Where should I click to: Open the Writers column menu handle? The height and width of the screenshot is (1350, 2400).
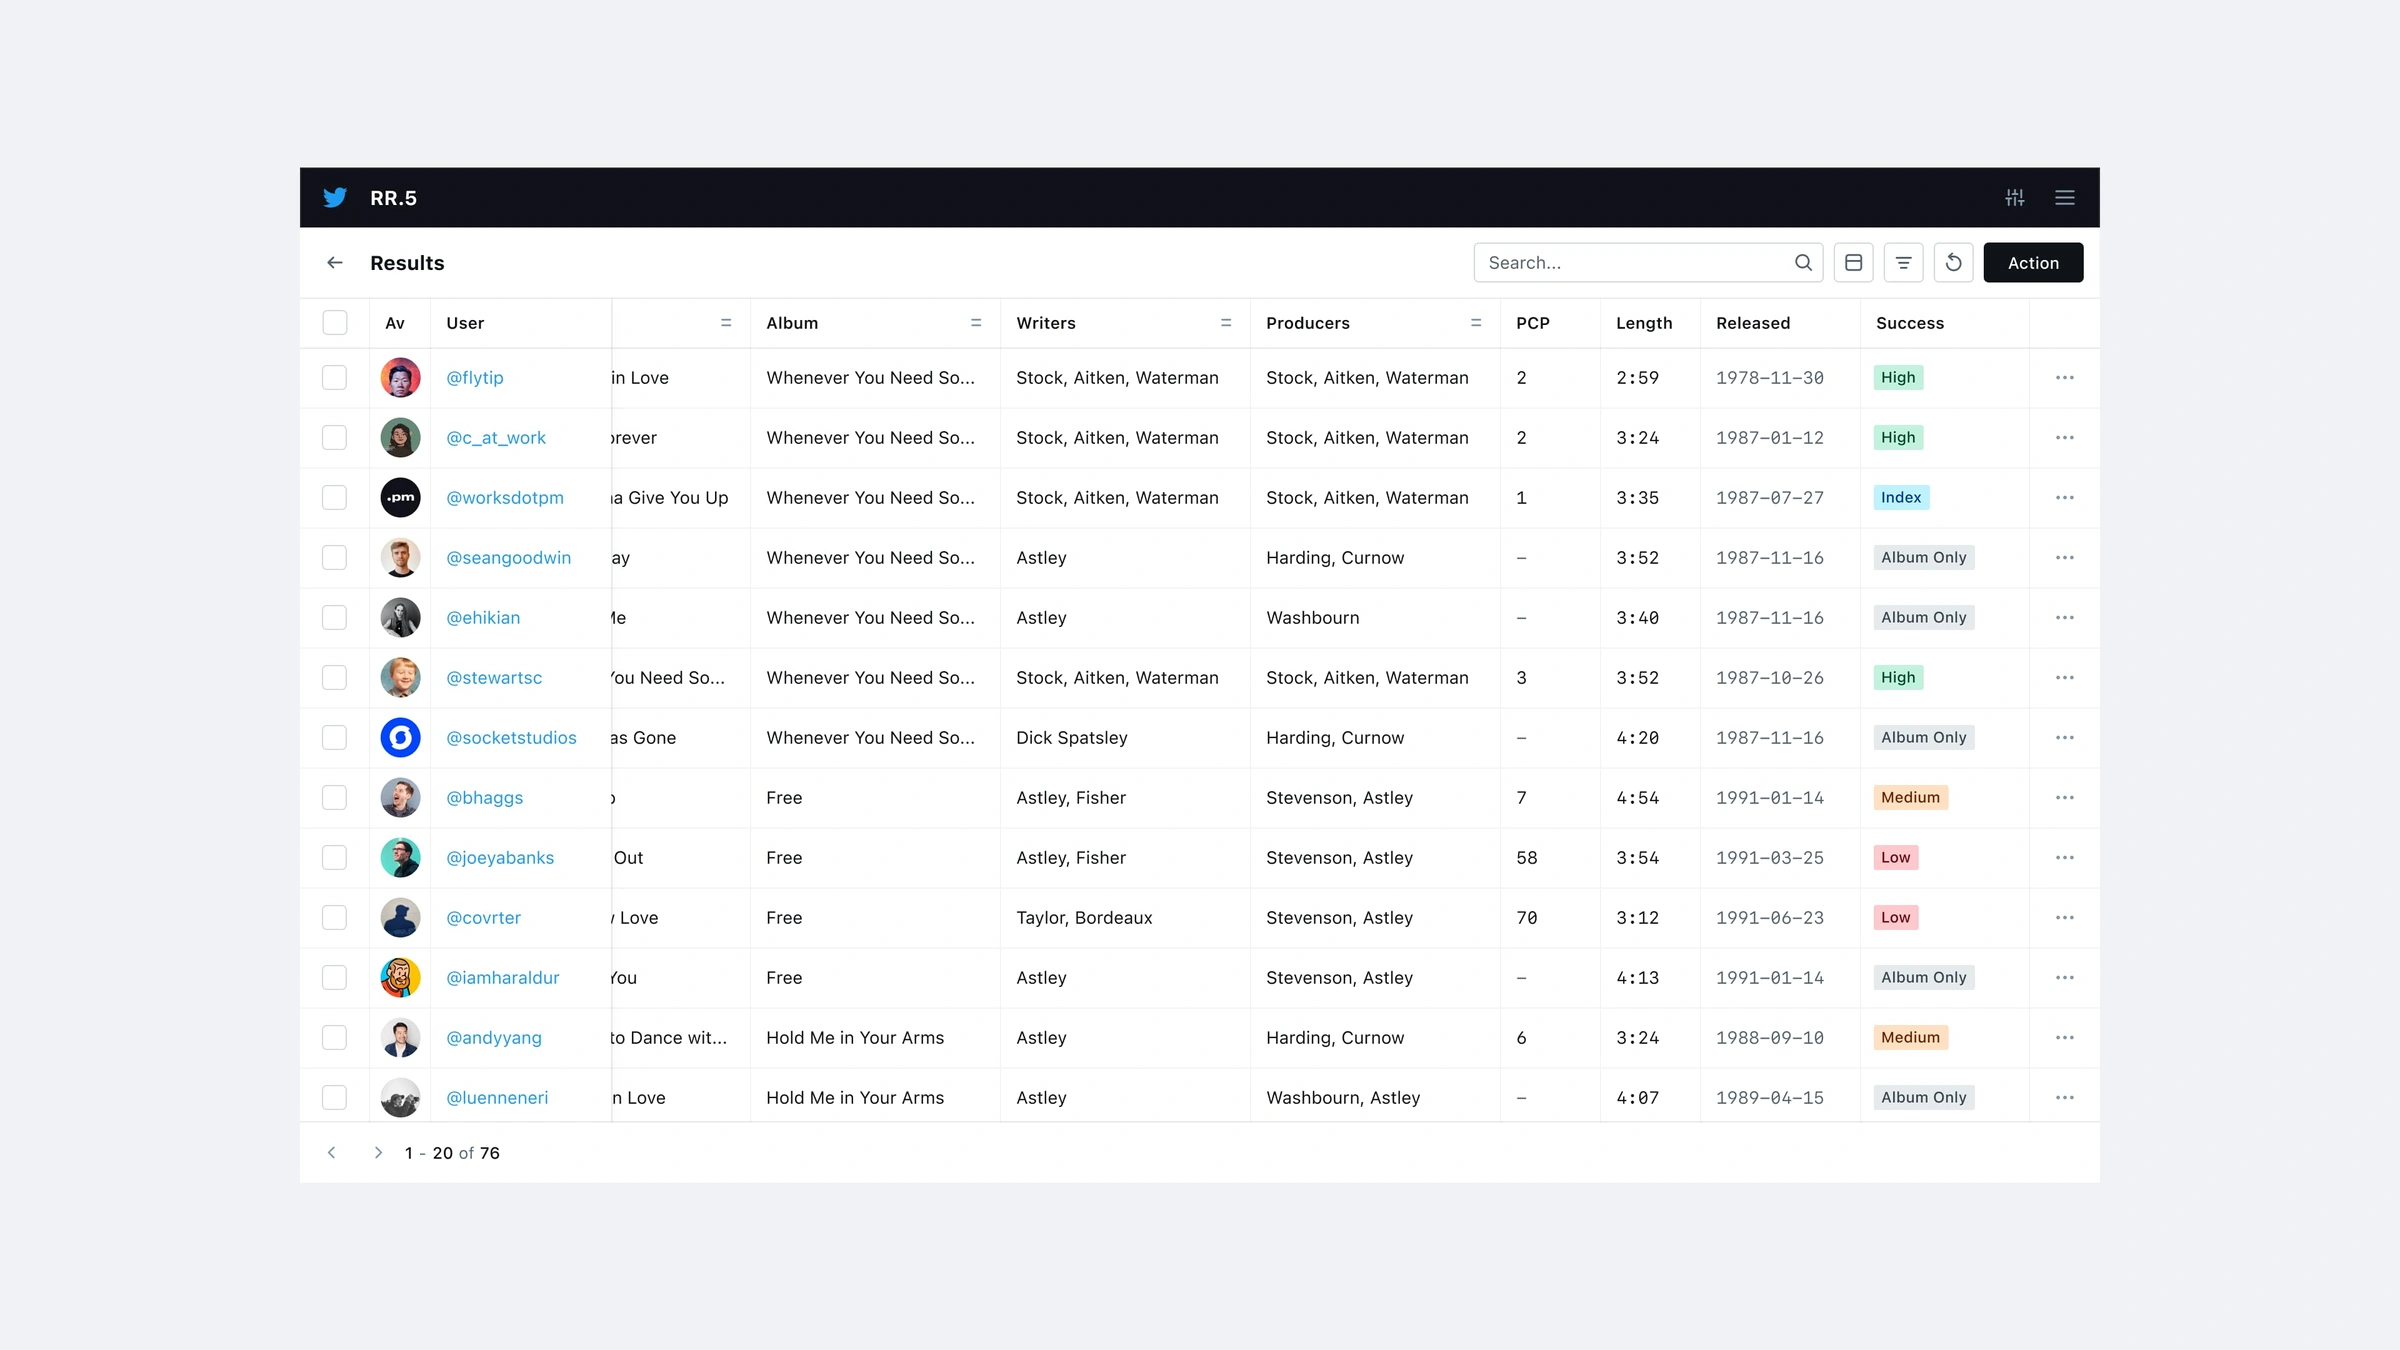[1225, 322]
